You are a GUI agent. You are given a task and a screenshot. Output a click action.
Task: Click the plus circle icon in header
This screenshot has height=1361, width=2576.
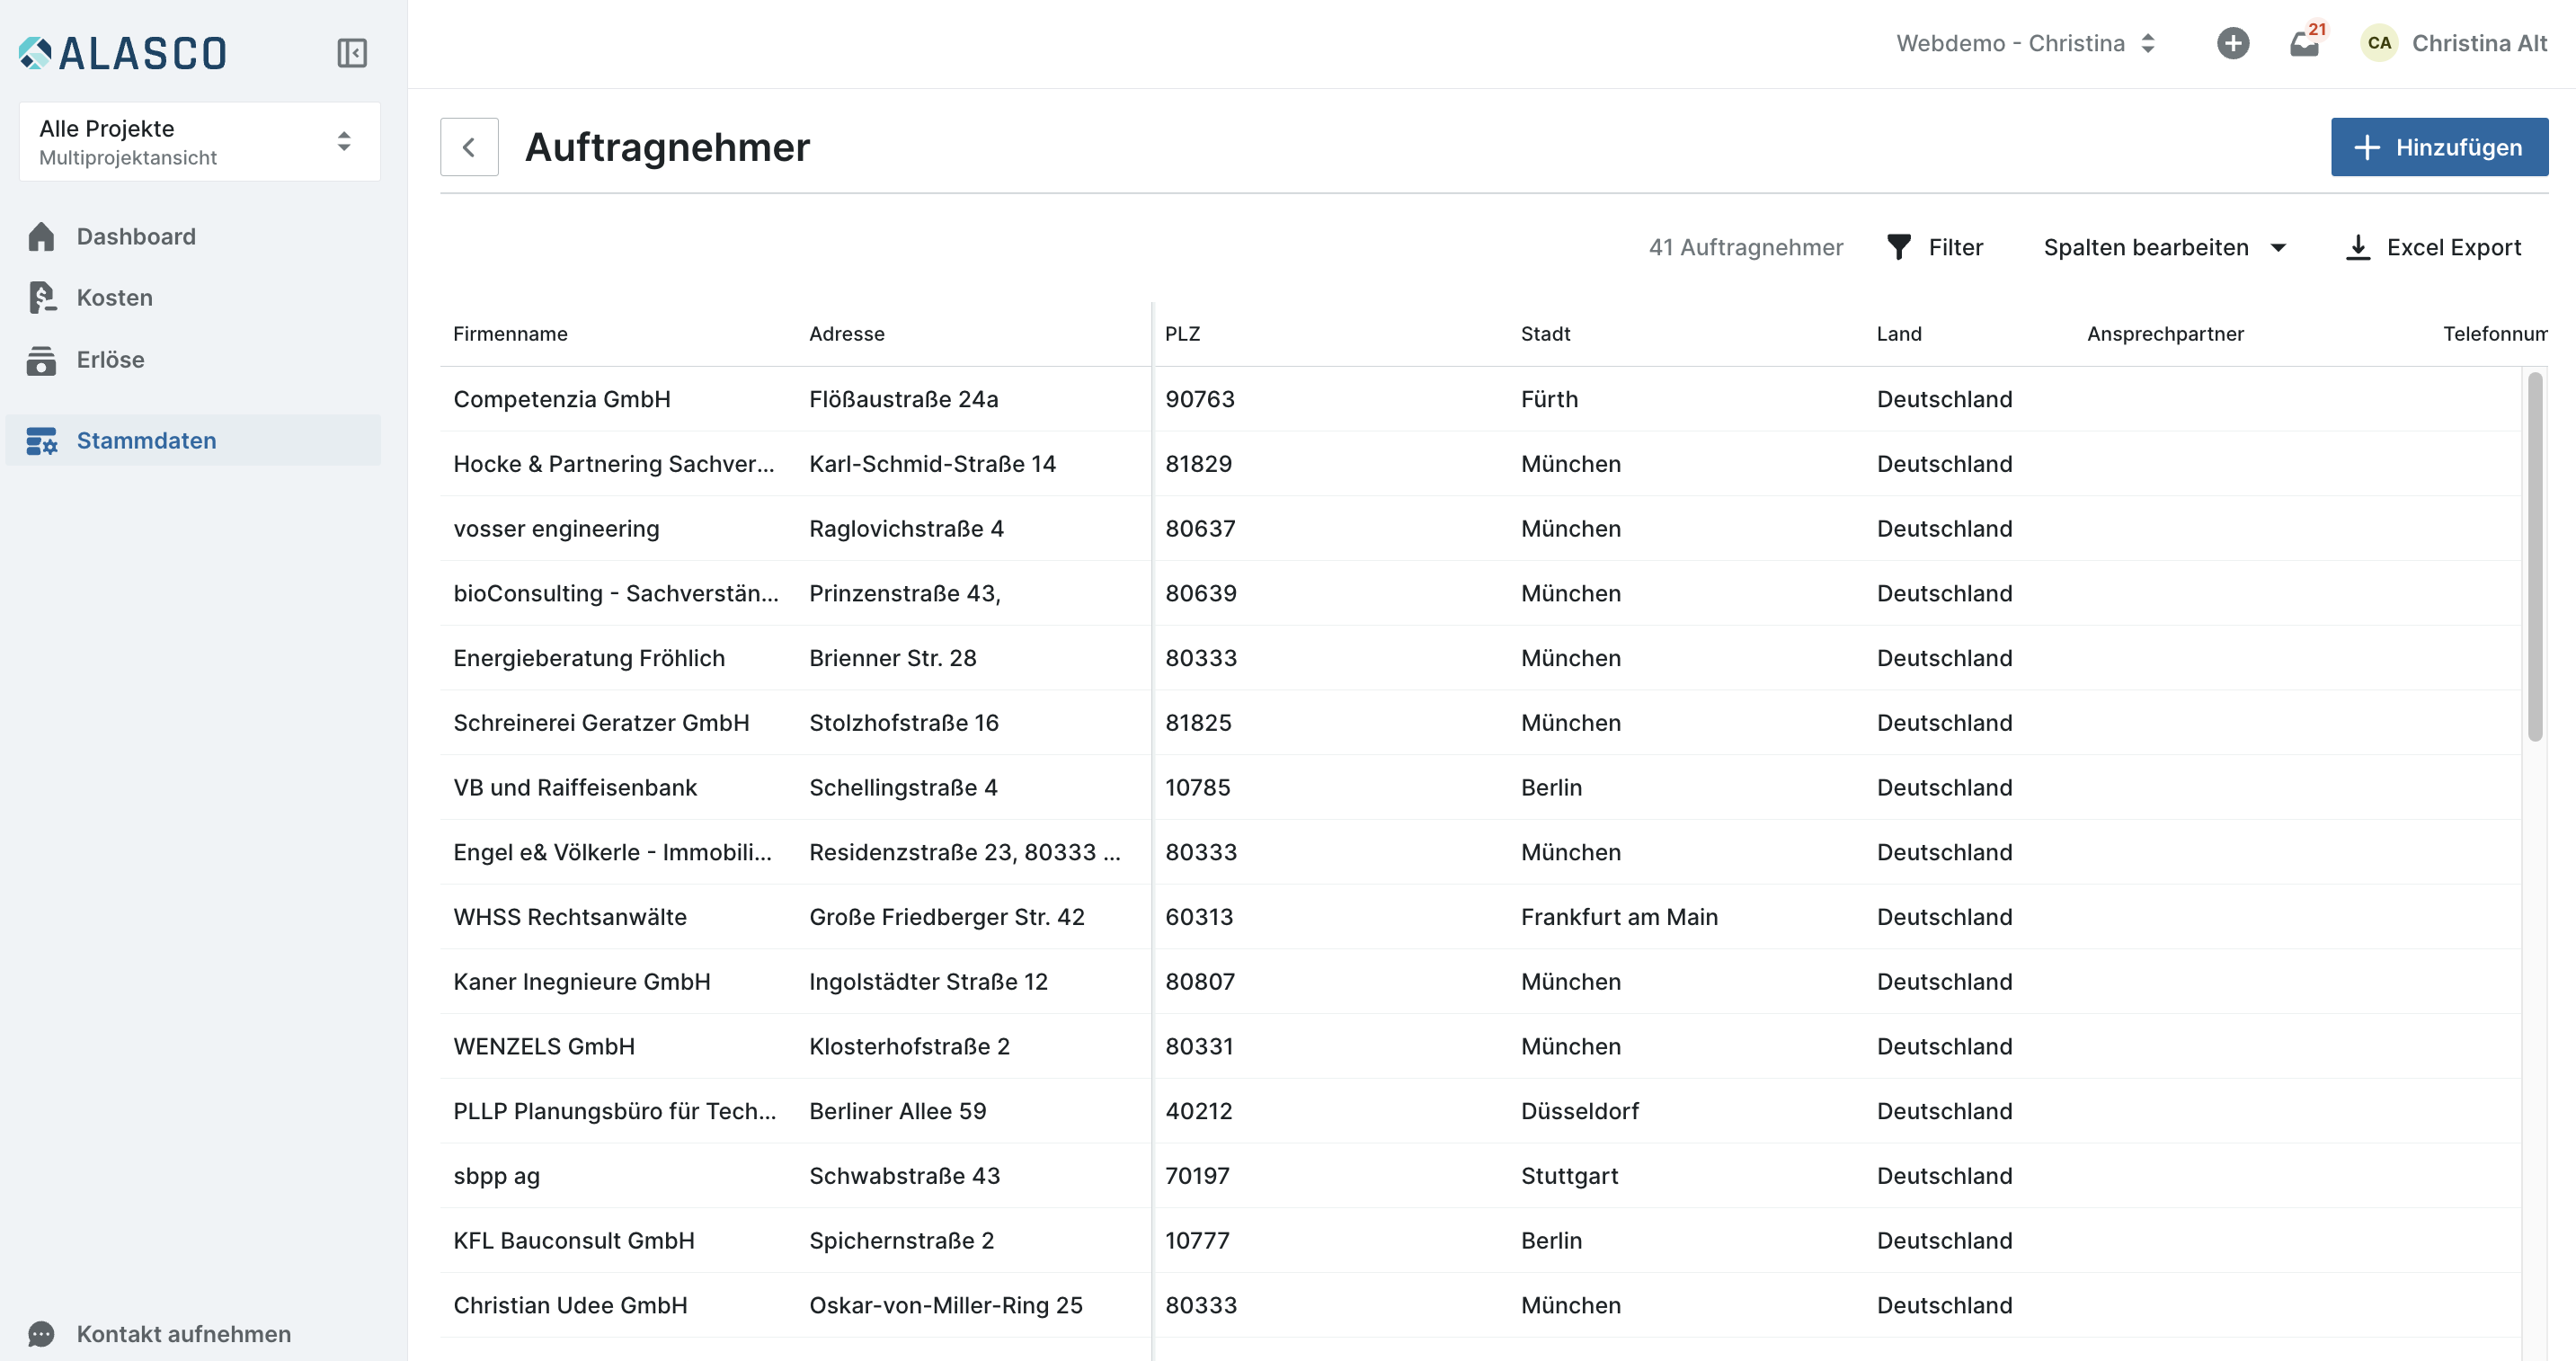[x=2233, y=43]
